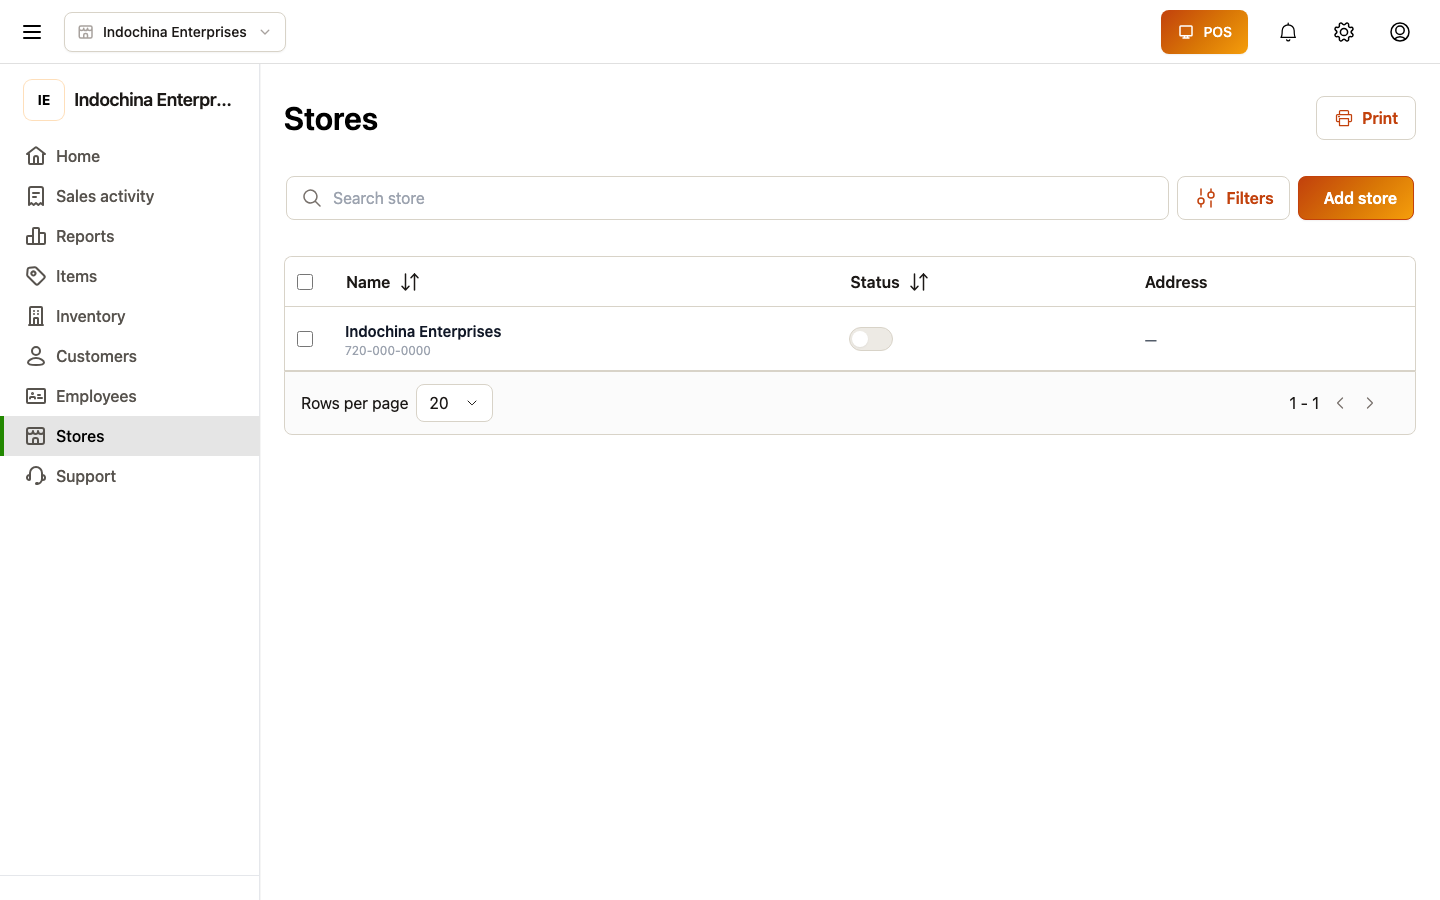Toggle the Indochina Enterprises store status
1440x900 pixels.
pos(871,339)
